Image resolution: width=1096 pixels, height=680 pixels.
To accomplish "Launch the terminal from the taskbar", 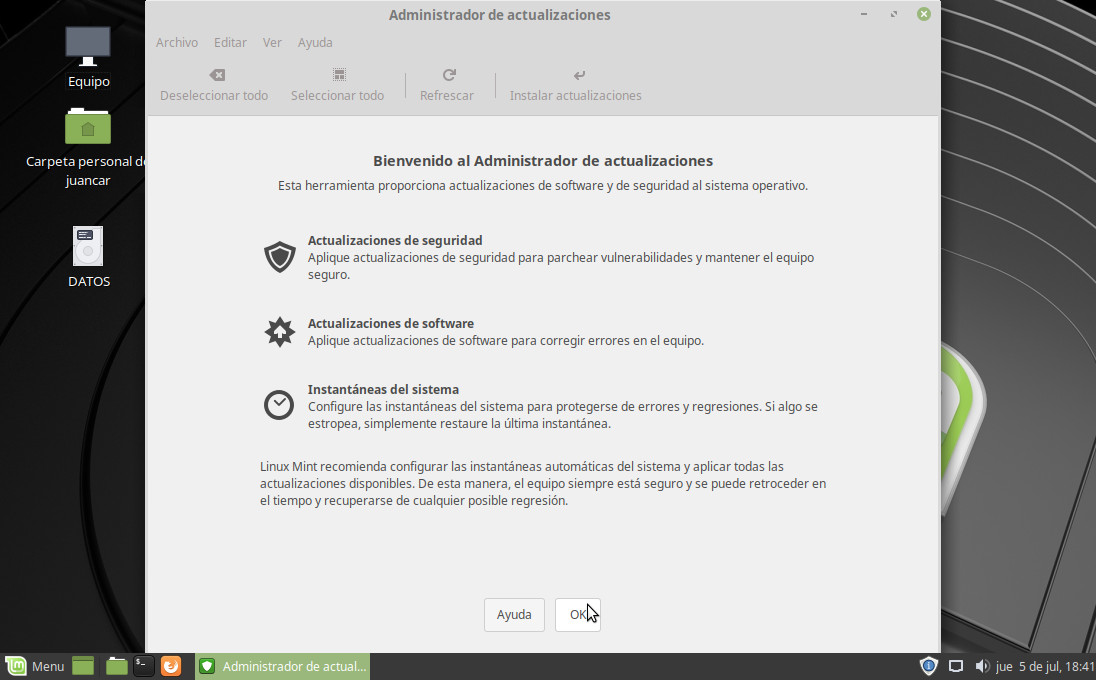I will pos(144,666).
